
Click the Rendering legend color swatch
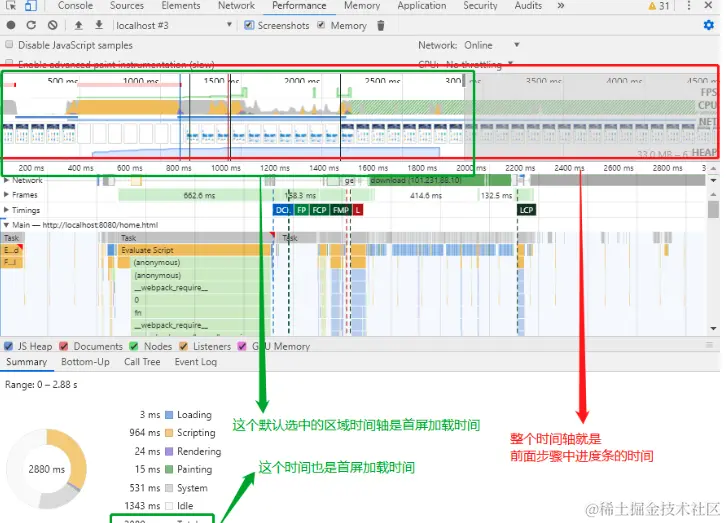(169, 451)
